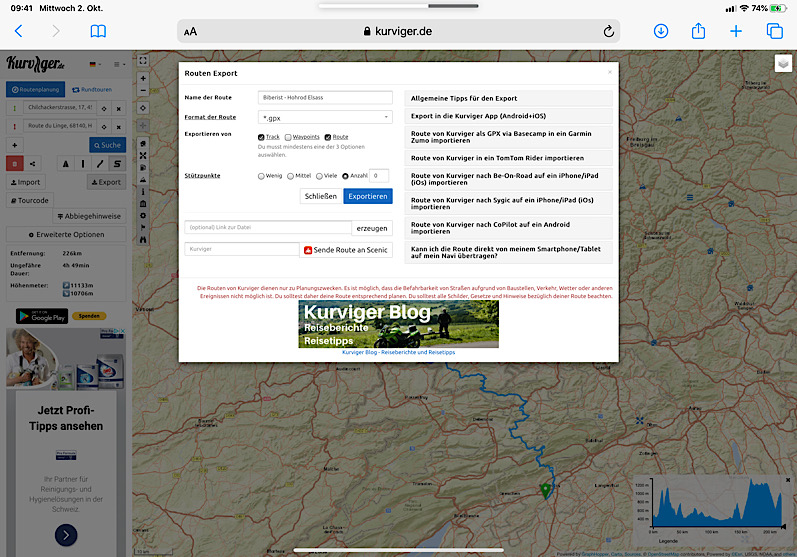Screen dimensions: 797x557
Task: Click the optional Link zur Datei field
Action: (x=268, y=227)
